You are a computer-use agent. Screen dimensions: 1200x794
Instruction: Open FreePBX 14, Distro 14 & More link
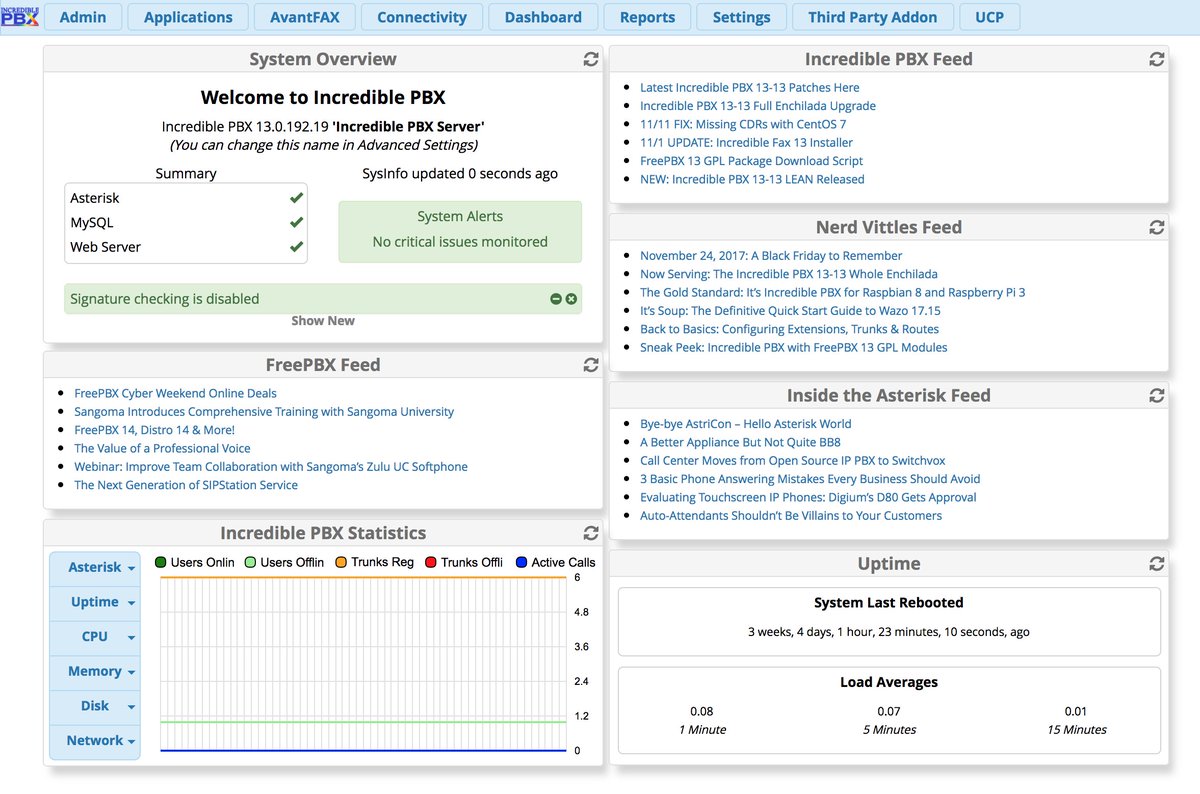(x=154, y=430)
